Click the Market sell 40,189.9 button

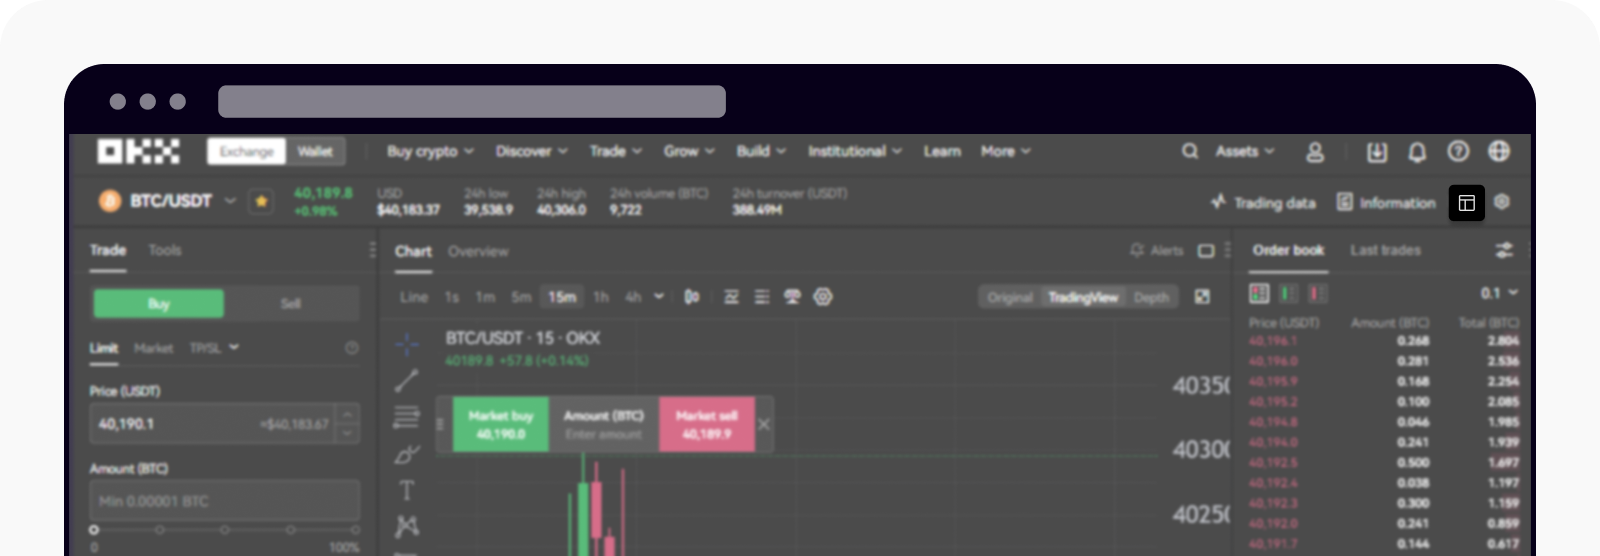tap(707, 424)
